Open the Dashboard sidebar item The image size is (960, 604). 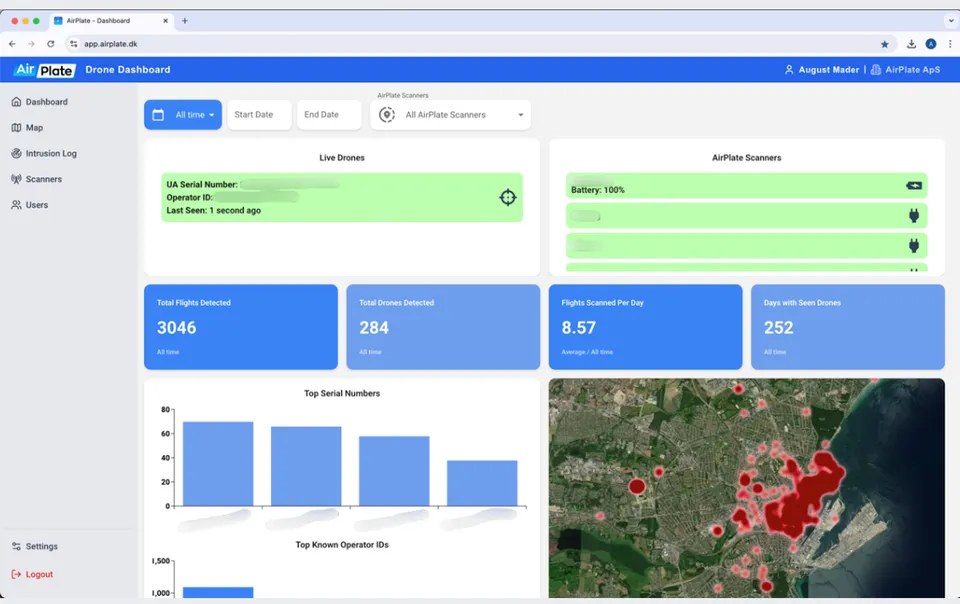point(40,102)
